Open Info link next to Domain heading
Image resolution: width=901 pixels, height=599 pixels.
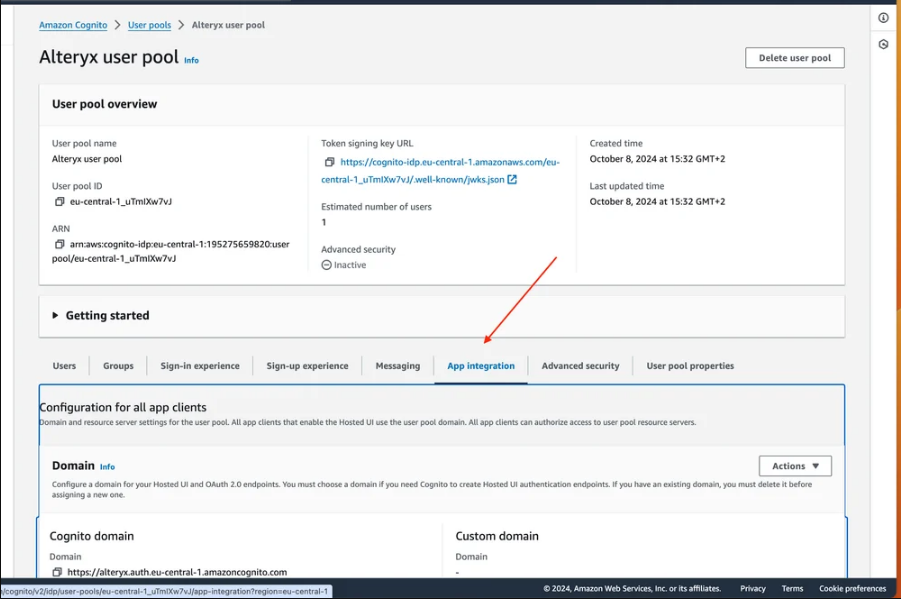[107, 467]
